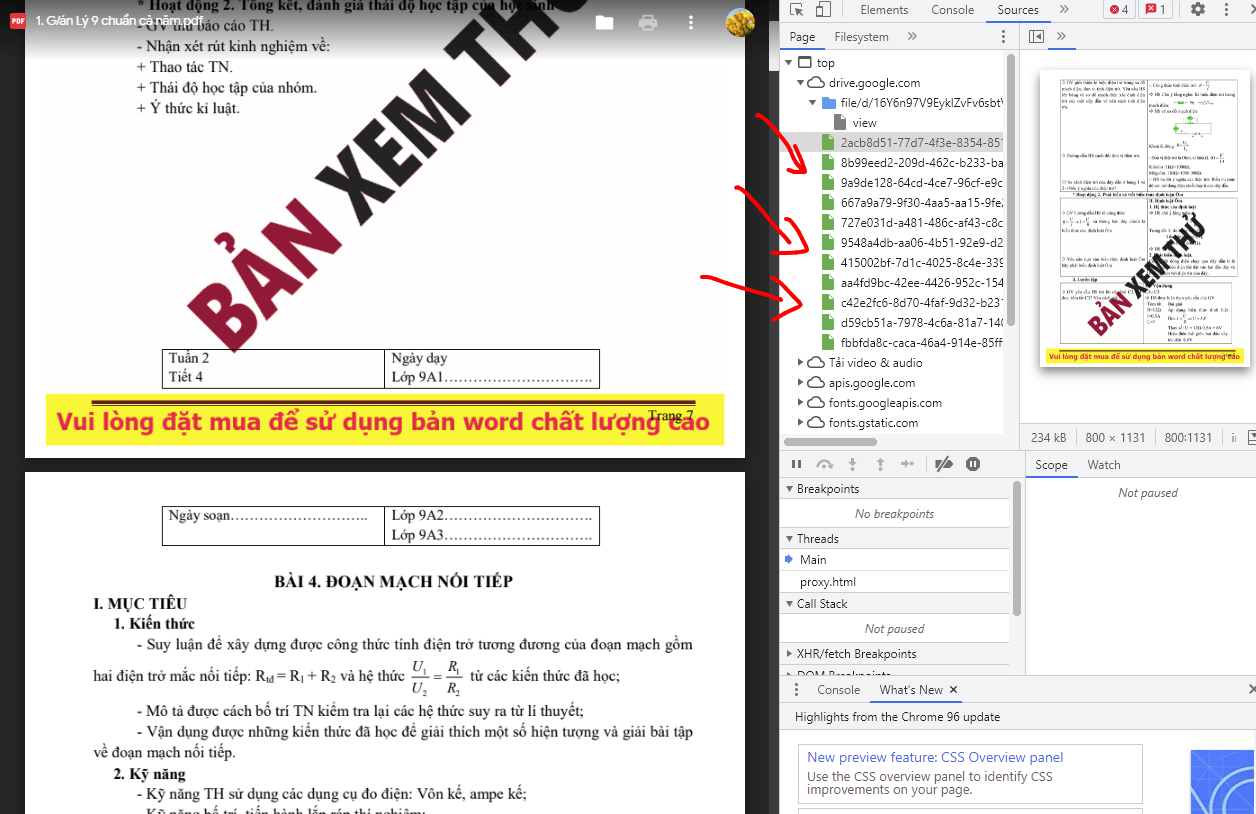
Task: Toggle pause on exceptions
Action: (x=973, y=464)
